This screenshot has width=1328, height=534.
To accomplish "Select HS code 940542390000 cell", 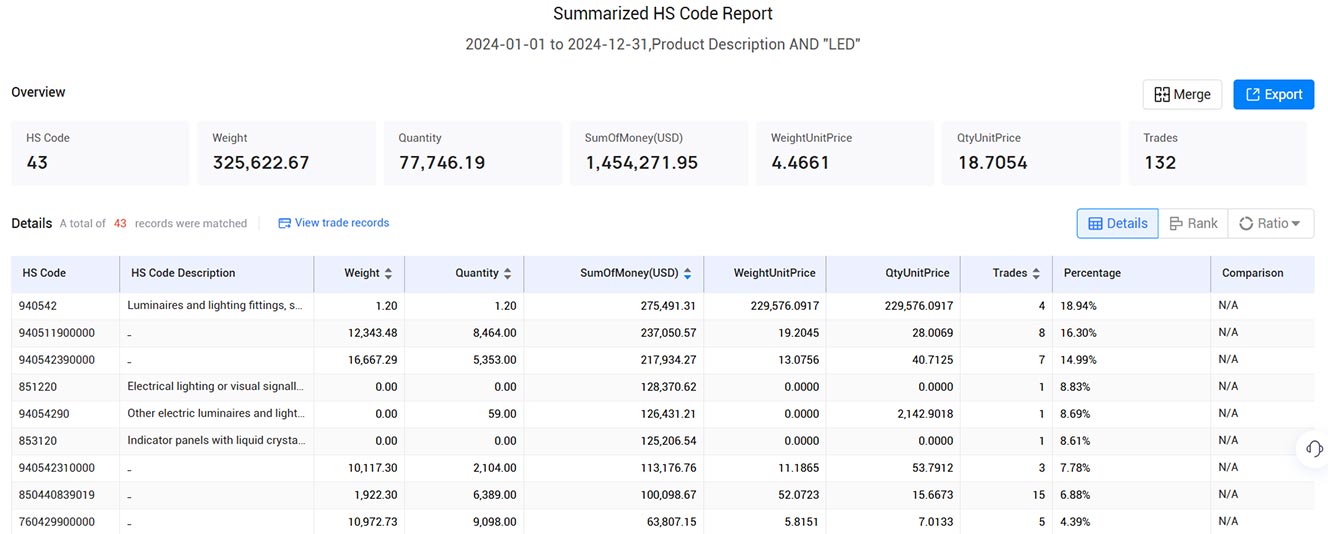I will 57,359.
